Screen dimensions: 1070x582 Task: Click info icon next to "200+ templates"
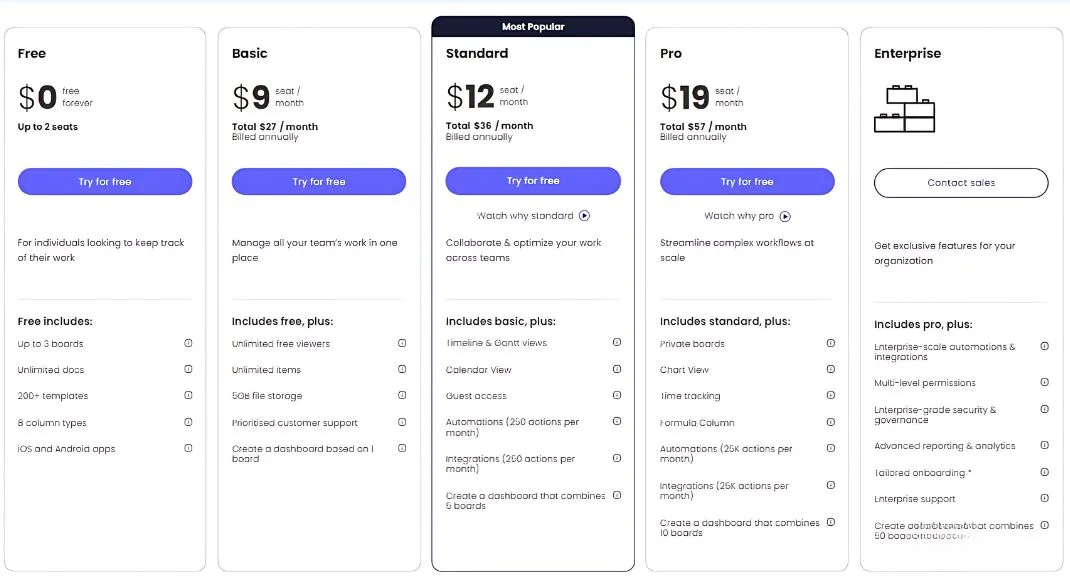(188, 395)
